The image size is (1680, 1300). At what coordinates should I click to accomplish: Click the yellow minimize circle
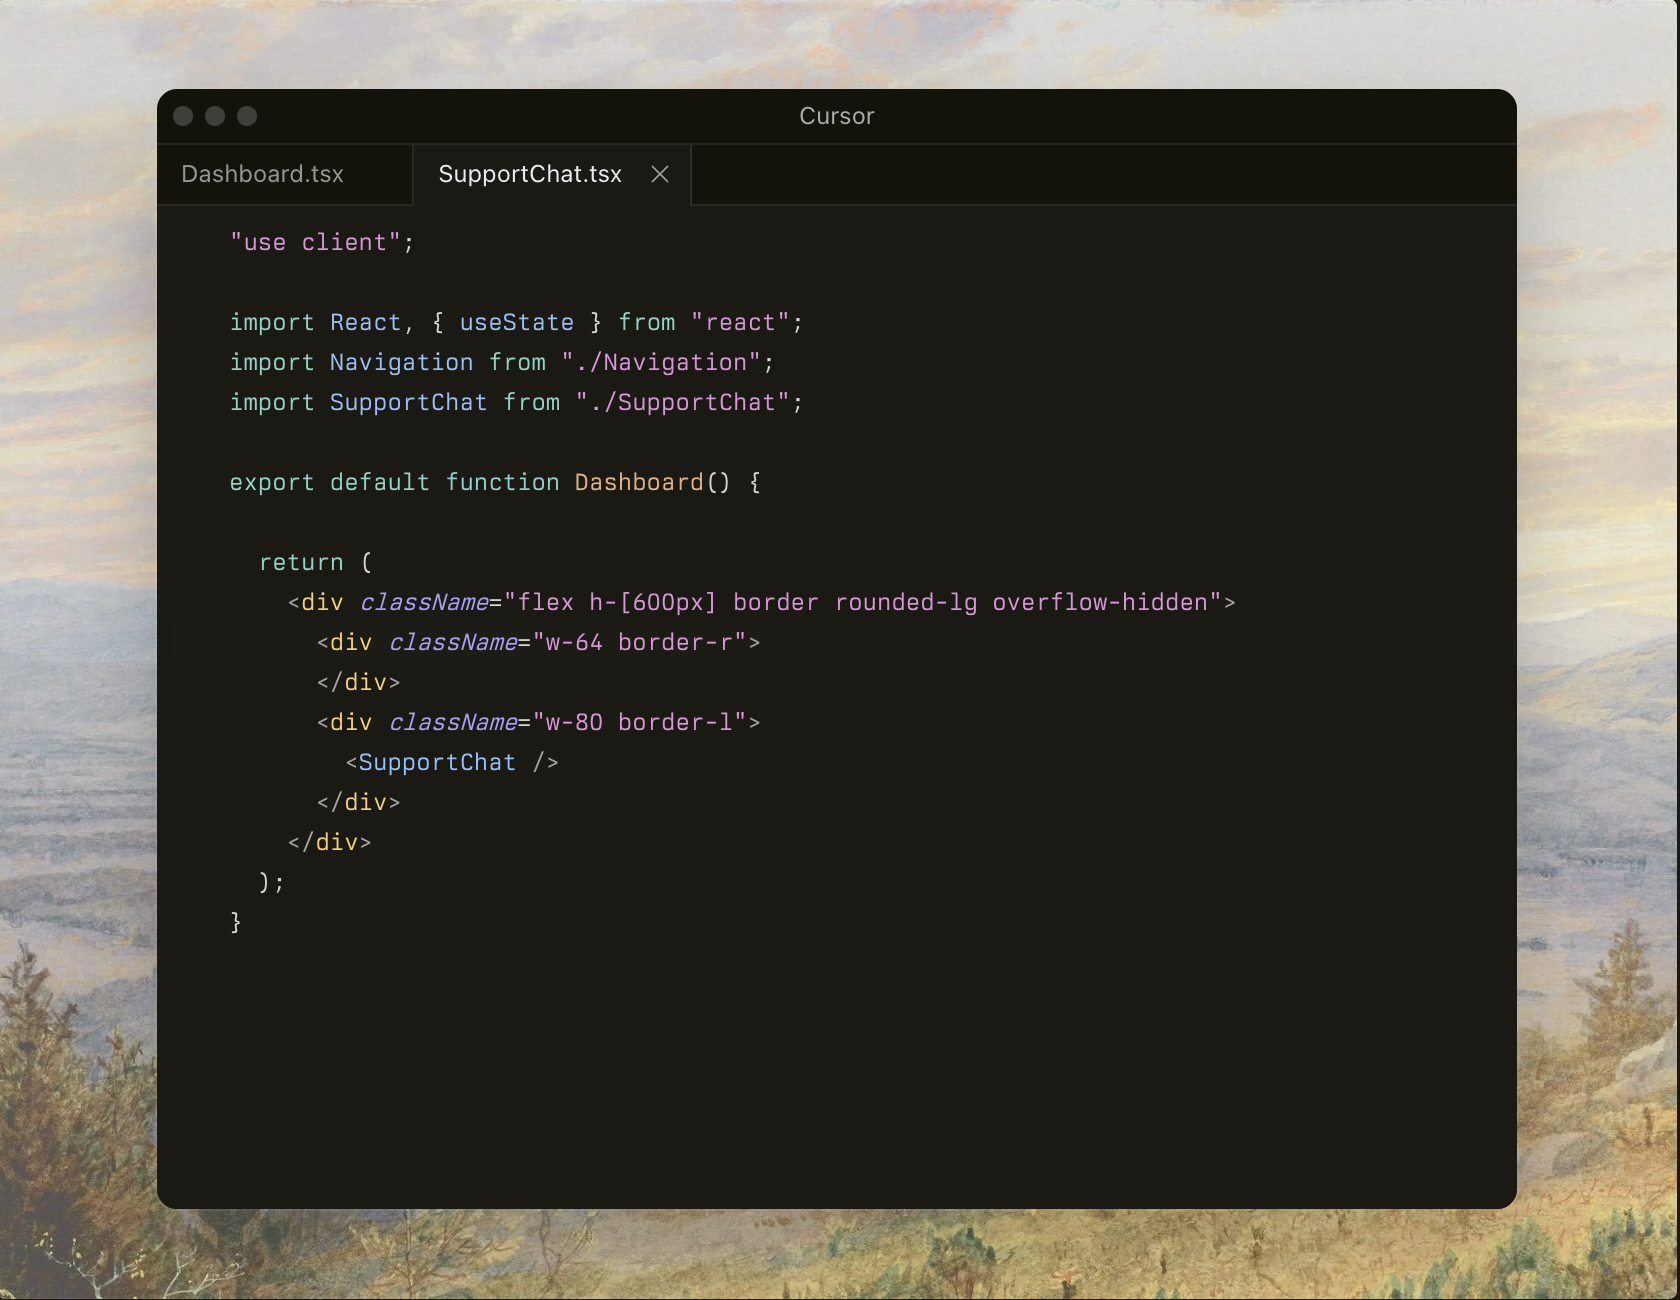[x=214, y=116]
